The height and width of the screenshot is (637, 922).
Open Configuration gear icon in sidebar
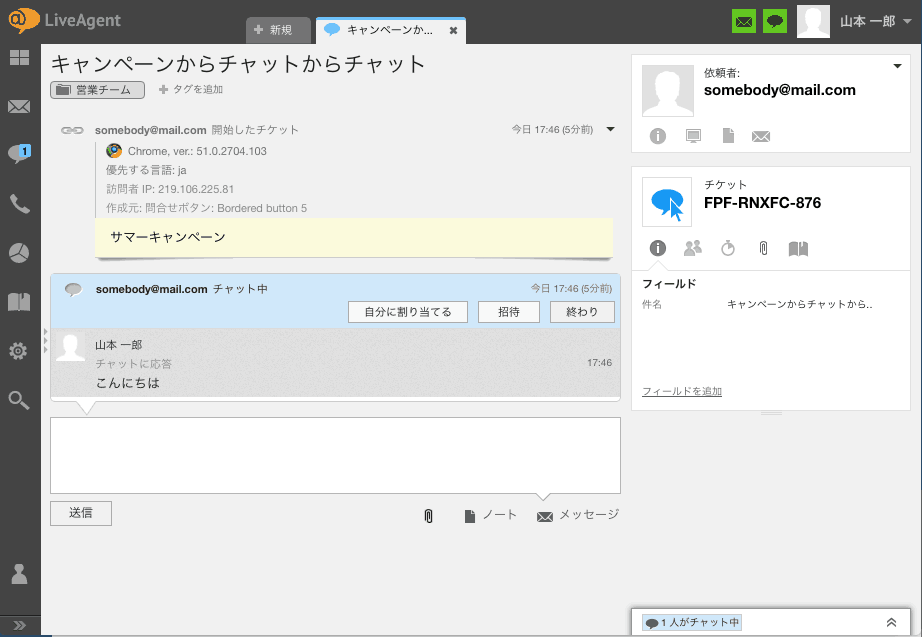[x=19, y=351]
